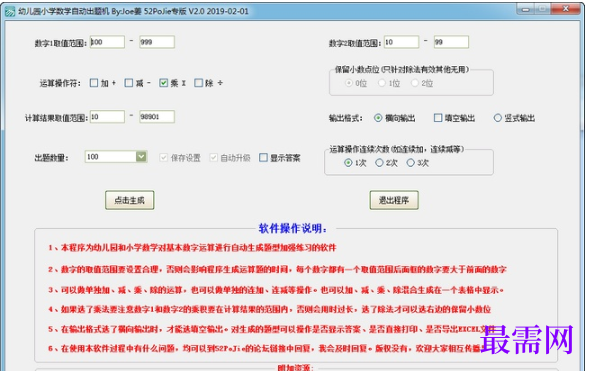The width and height of the screenshot is (592, 371).
Task: Close the window with X button
Action: click(566, 9)
